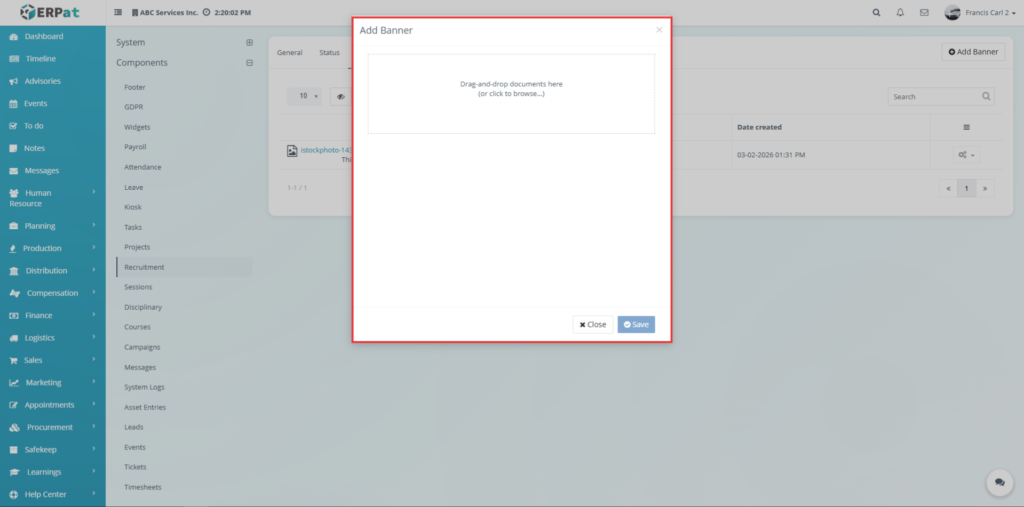Open the chat bubble widget

pyautogui.click(x=999, y=482)
